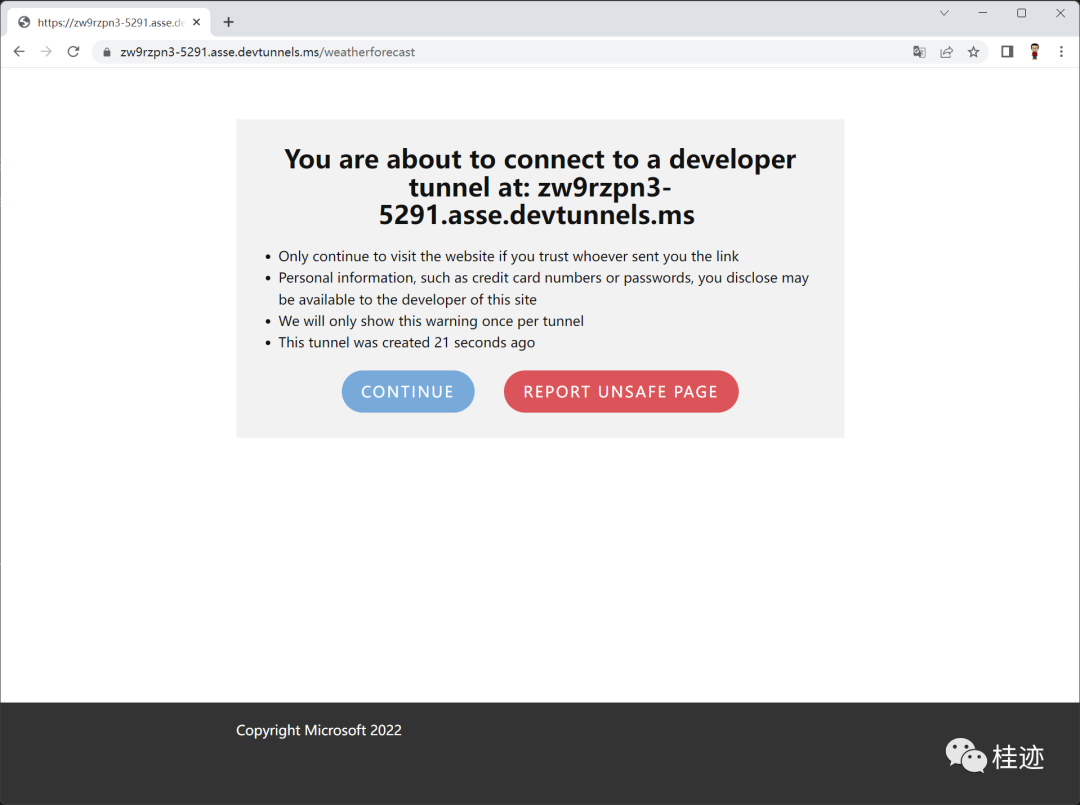Click the browser Forward arrow
The height and width of the screenshot is (805, 1080).
(46, 52)
